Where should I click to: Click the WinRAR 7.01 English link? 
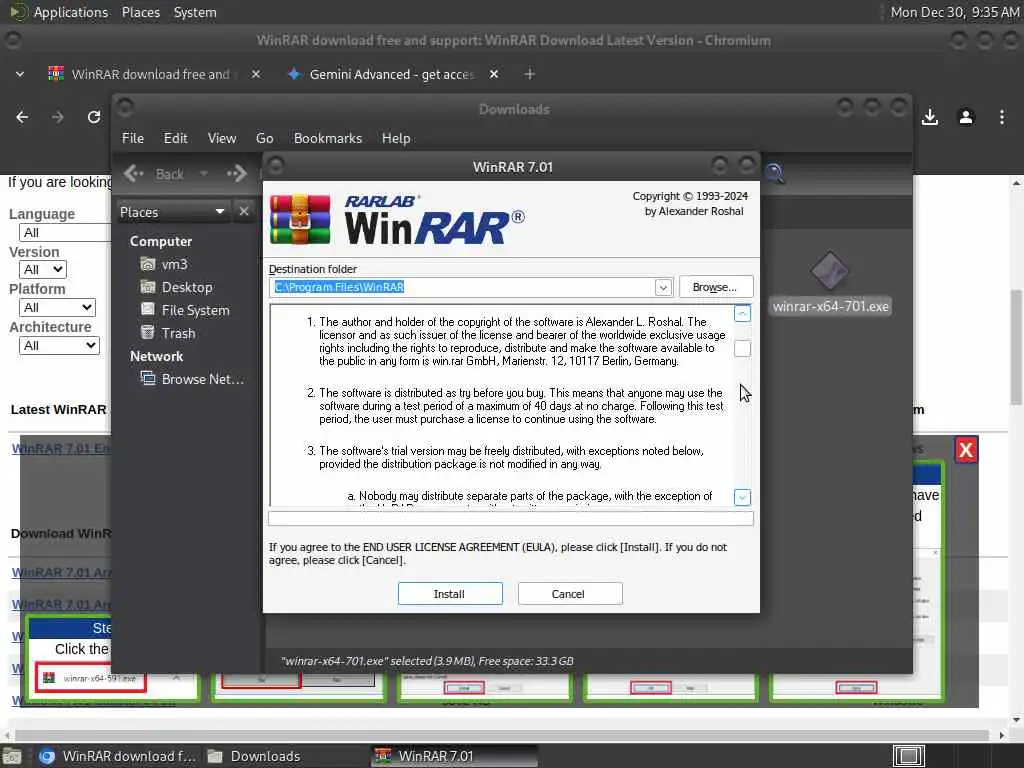[x=61, y=449]
